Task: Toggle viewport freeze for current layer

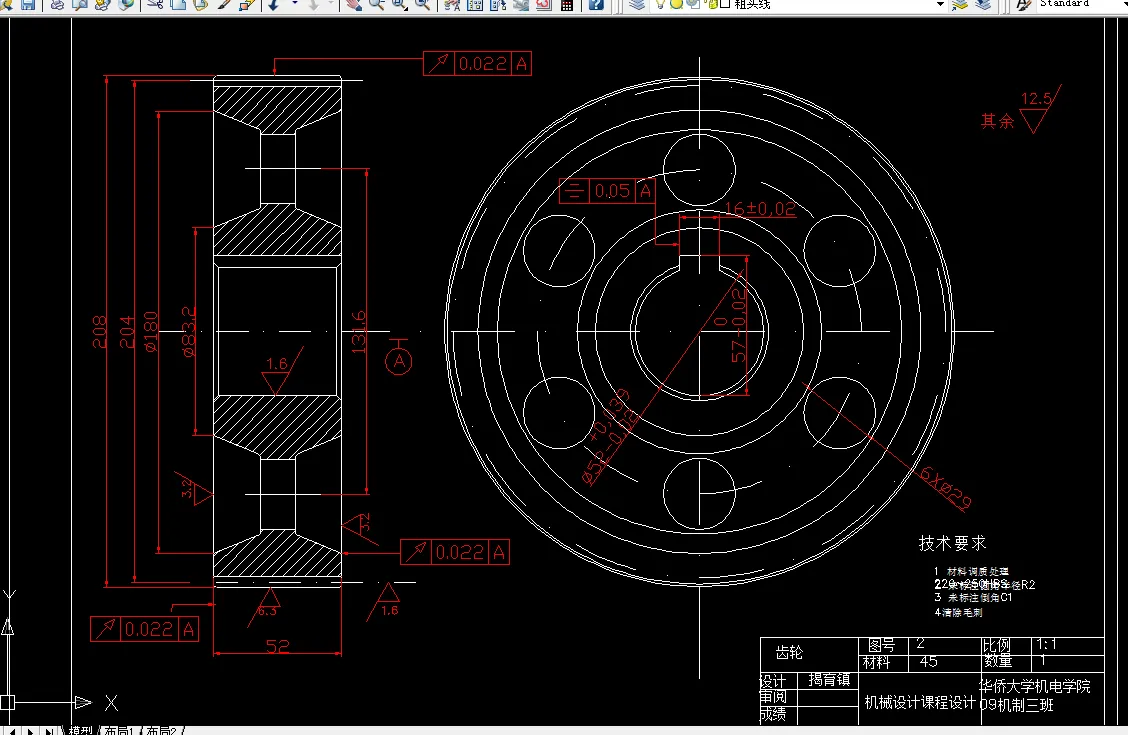Action: pyautogui.click(x=692, y=4)
